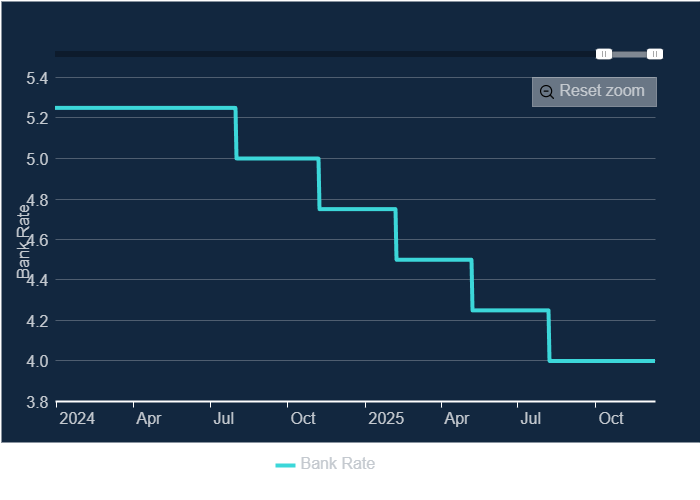Image resolution: width=700 pixels, height=500 pixels.
Task: Click the dark range slider track
Action: point(320,54)
